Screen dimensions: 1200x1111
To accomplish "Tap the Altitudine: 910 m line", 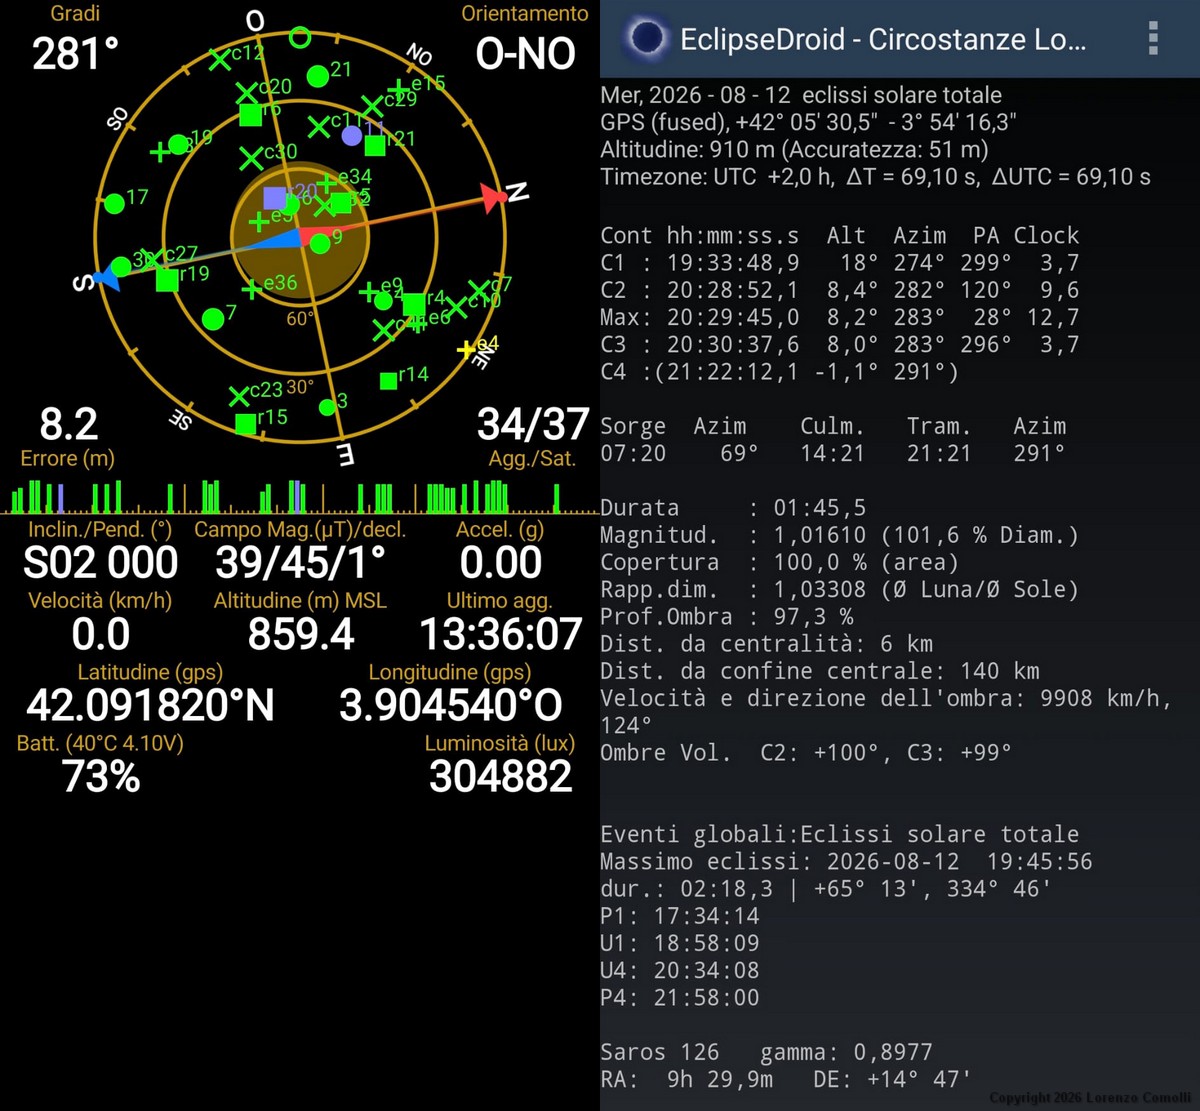I will 795,150.
